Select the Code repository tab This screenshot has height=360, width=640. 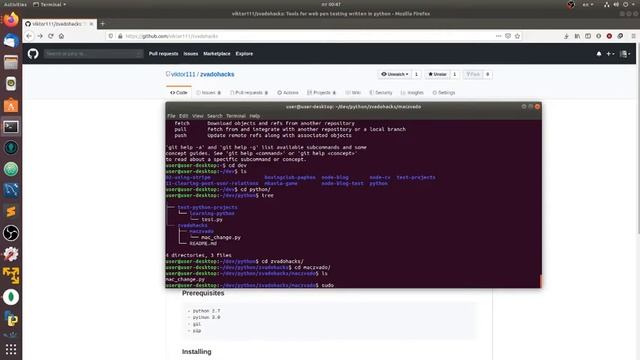point(179,93)
